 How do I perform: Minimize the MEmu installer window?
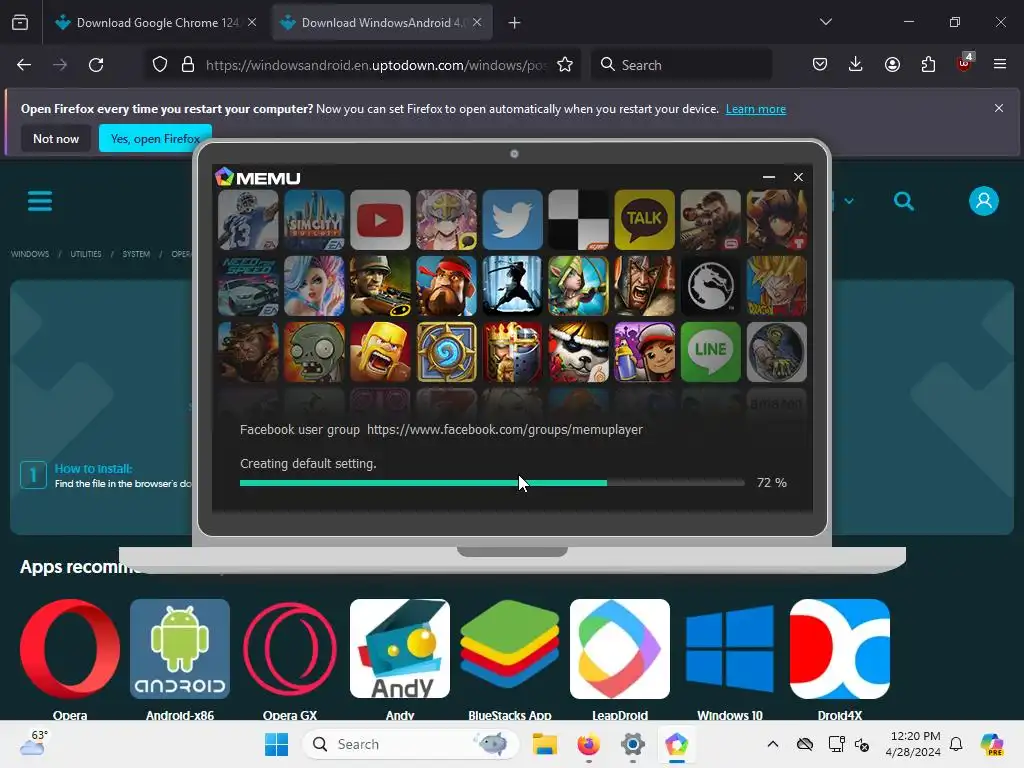click(x=769, y=177)
